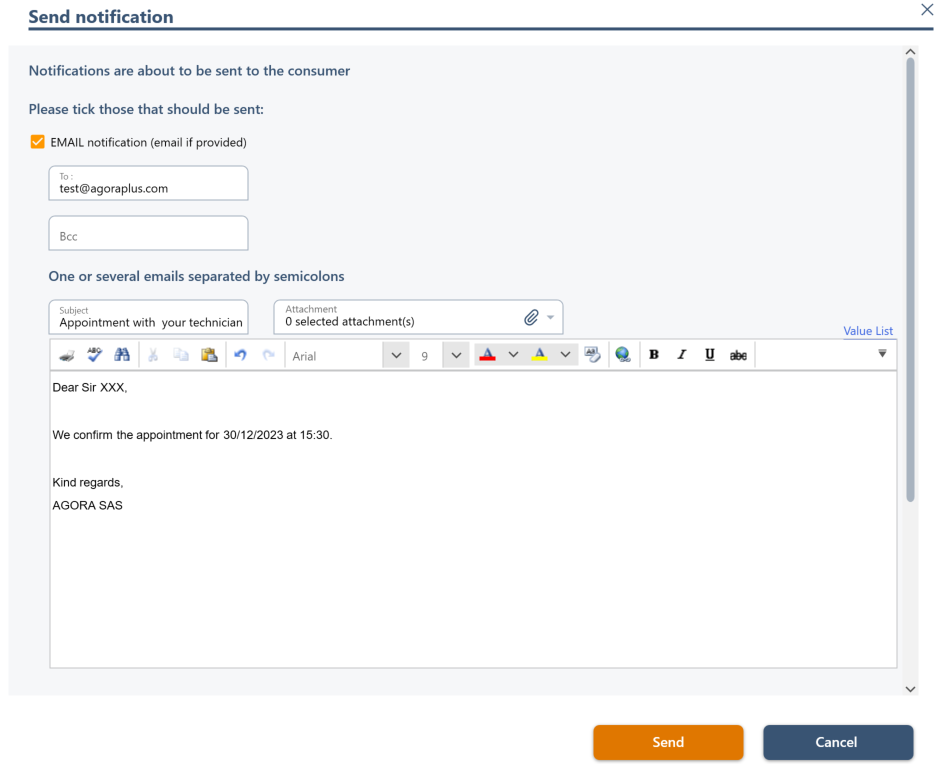This screenshot has width=934, height=764.
Task: Apply the yellow highlight color
Action: tap(540, 355)
